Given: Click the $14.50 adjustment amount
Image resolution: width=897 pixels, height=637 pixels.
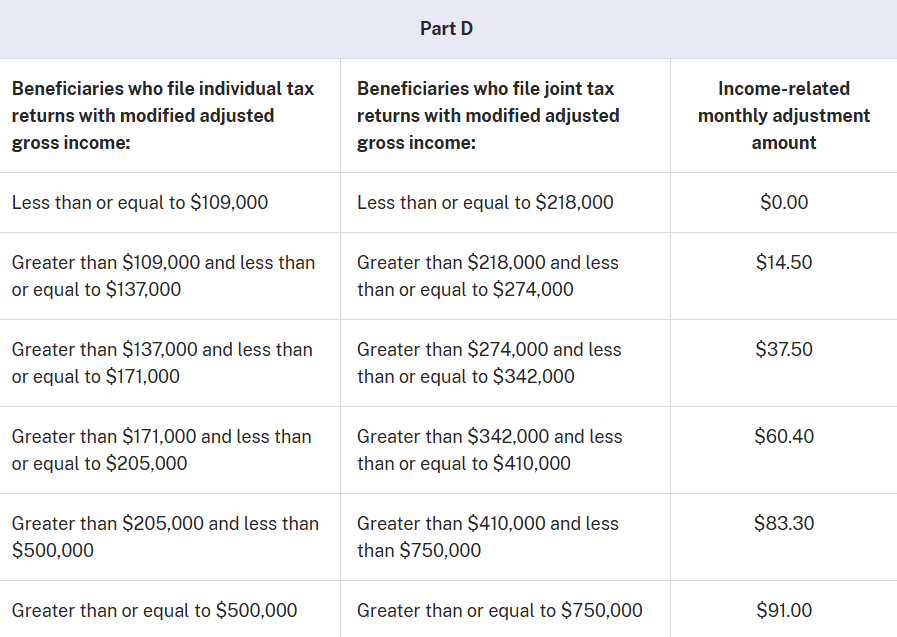Looking at the screenshot, I should [x=784, y=263].
